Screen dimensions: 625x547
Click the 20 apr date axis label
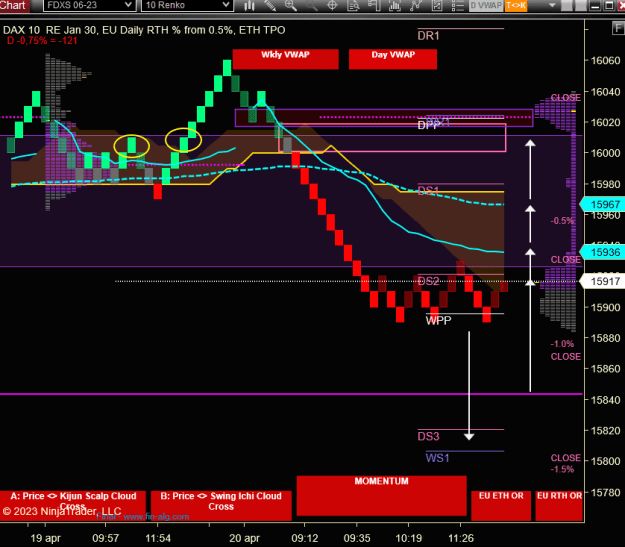pyautogui.click(x=244, y=538)
